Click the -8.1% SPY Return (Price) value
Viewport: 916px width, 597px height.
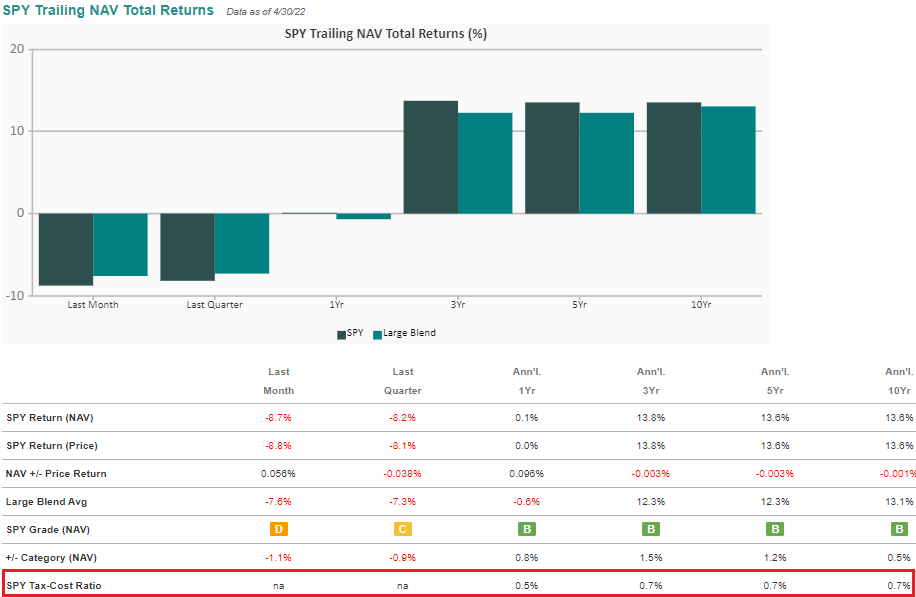tap(403, 446)
